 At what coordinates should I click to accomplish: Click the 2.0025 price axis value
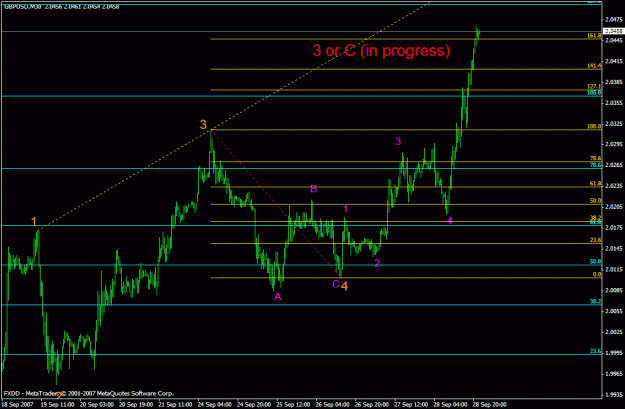click(614, 332)
